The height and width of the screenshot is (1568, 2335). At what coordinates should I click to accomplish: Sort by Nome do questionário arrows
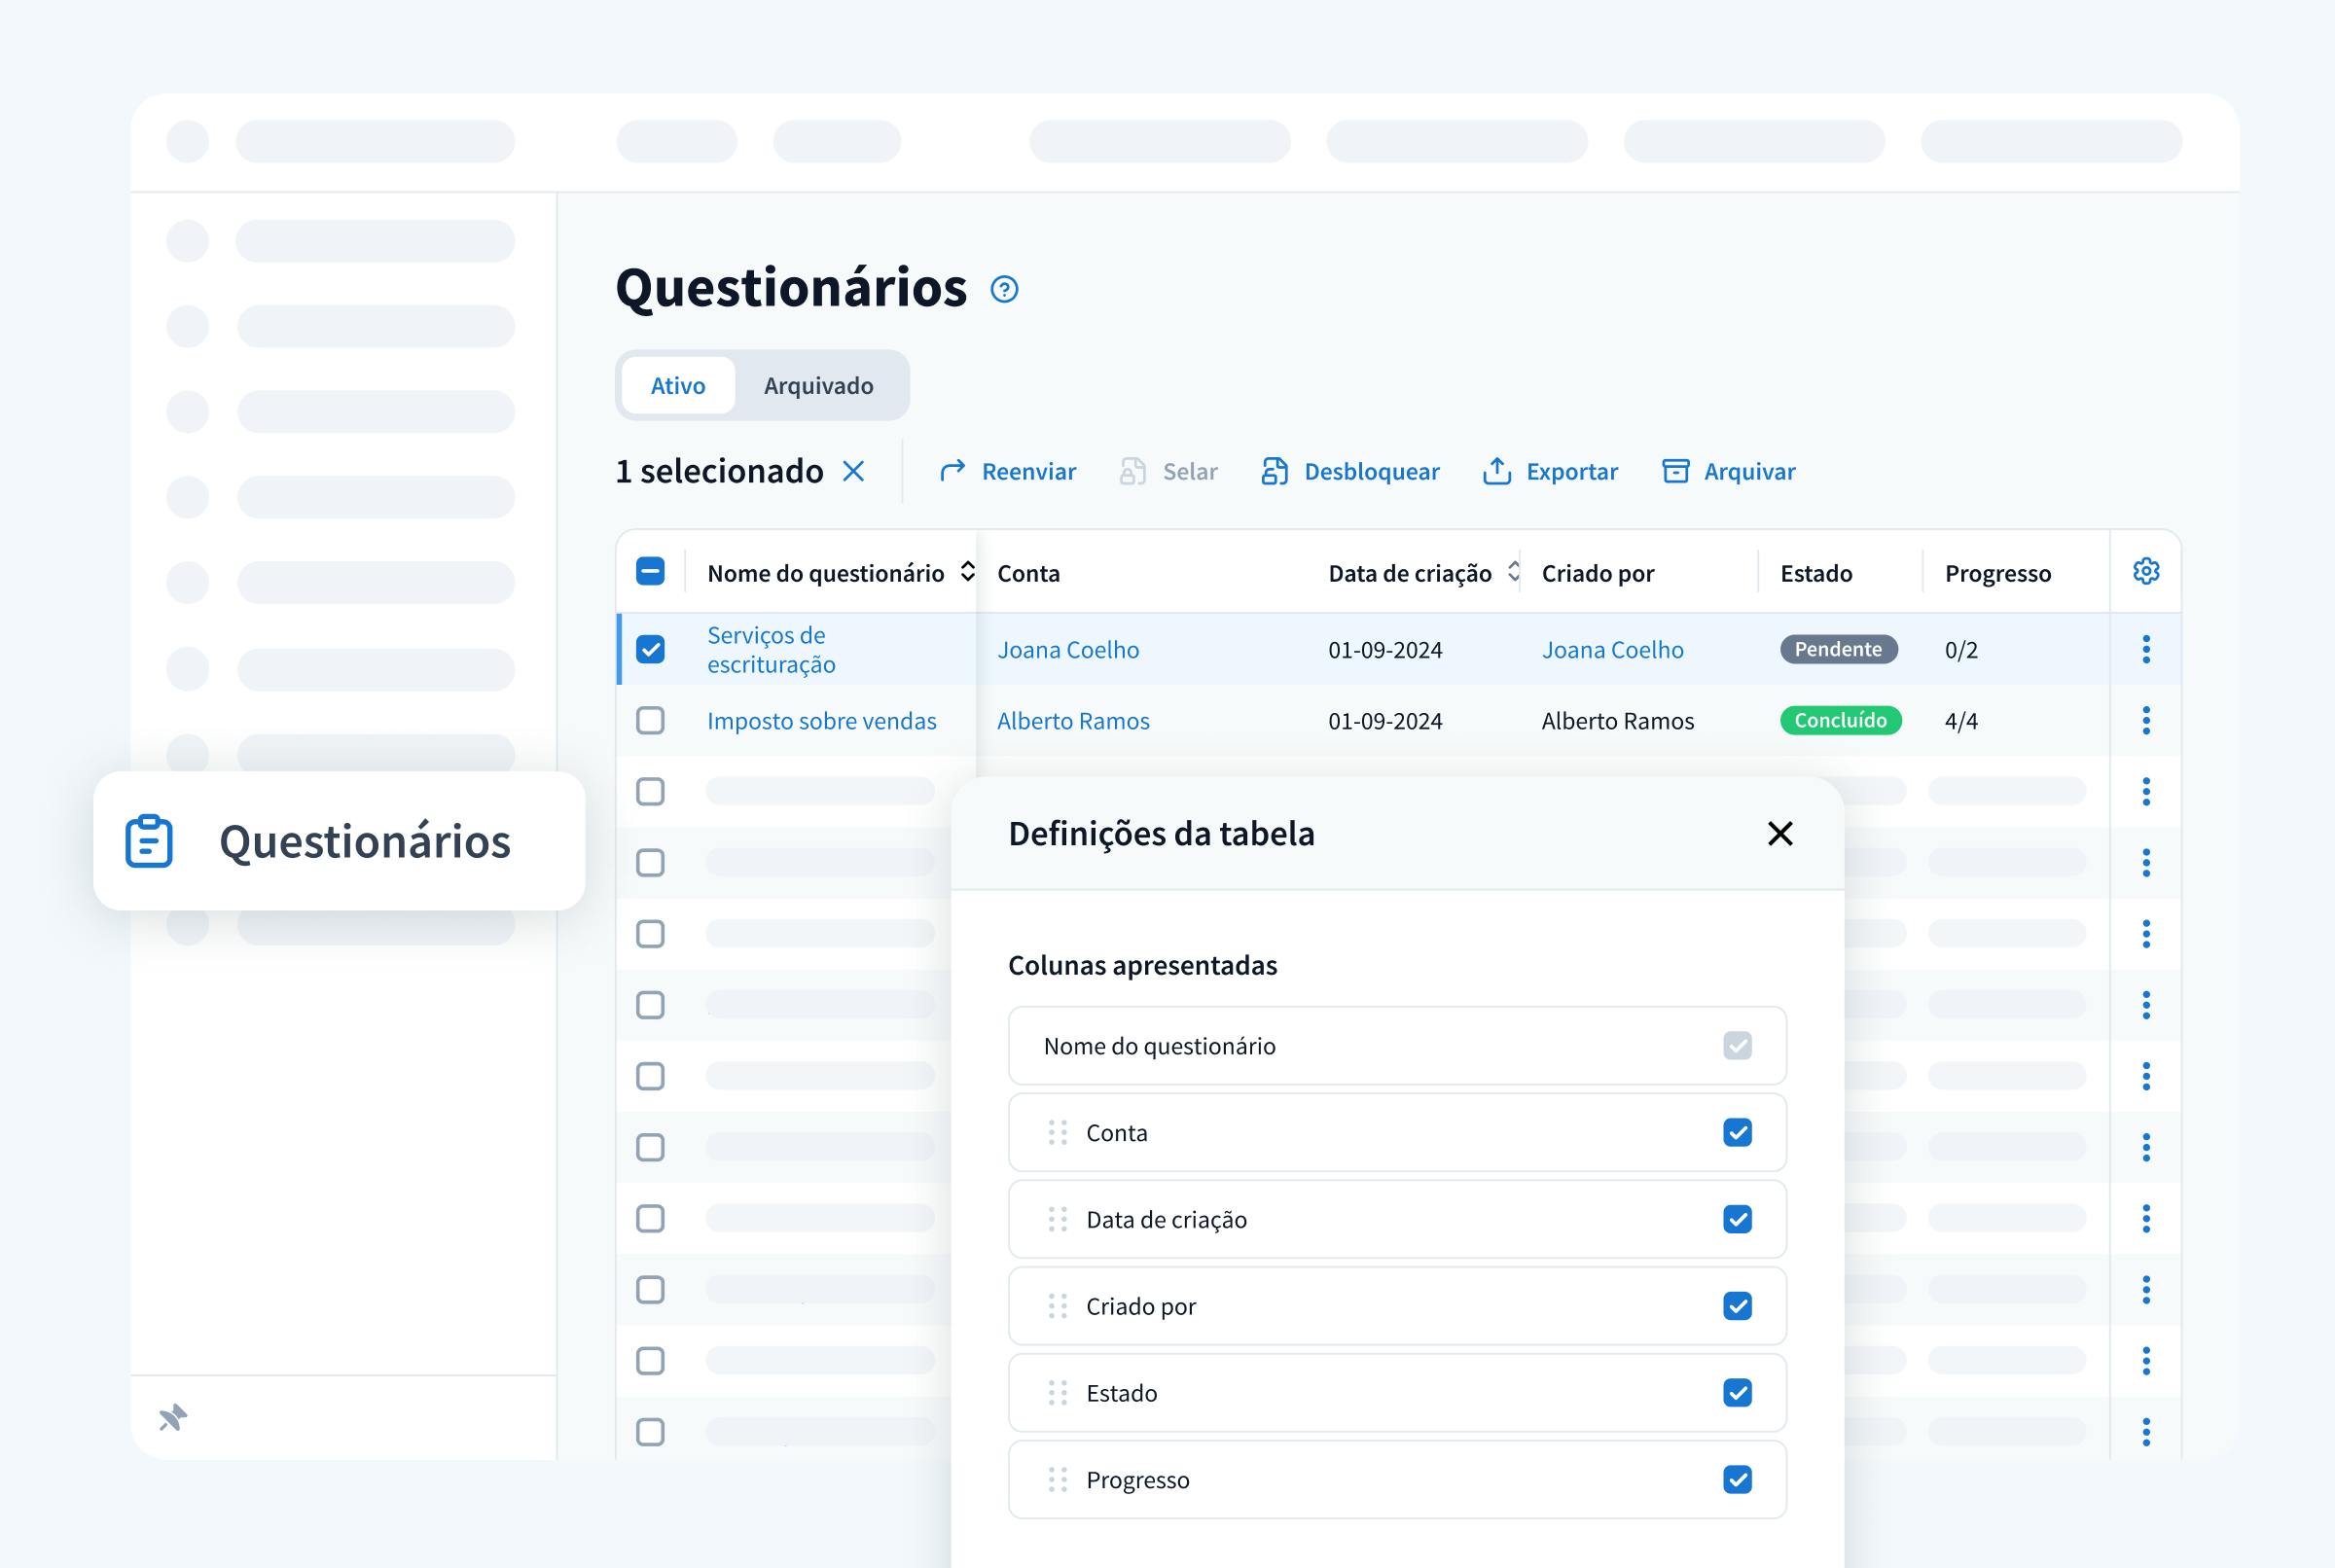967,571
